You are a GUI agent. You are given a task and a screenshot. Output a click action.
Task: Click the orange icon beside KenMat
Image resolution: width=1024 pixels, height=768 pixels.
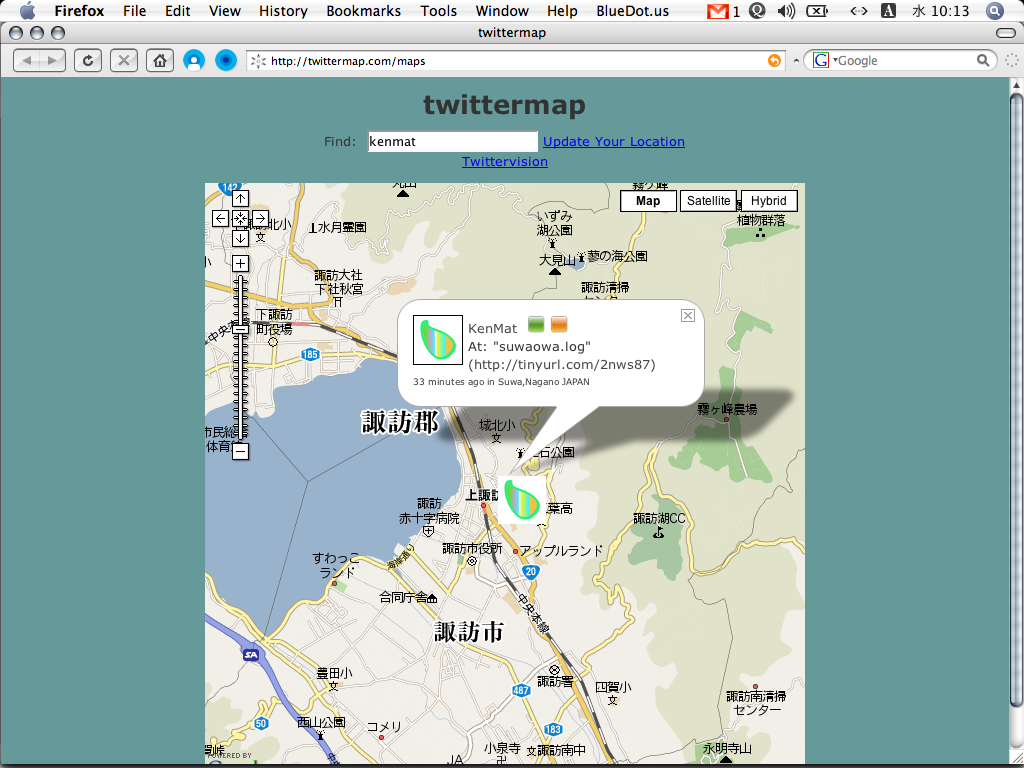[x=559, y=324]
